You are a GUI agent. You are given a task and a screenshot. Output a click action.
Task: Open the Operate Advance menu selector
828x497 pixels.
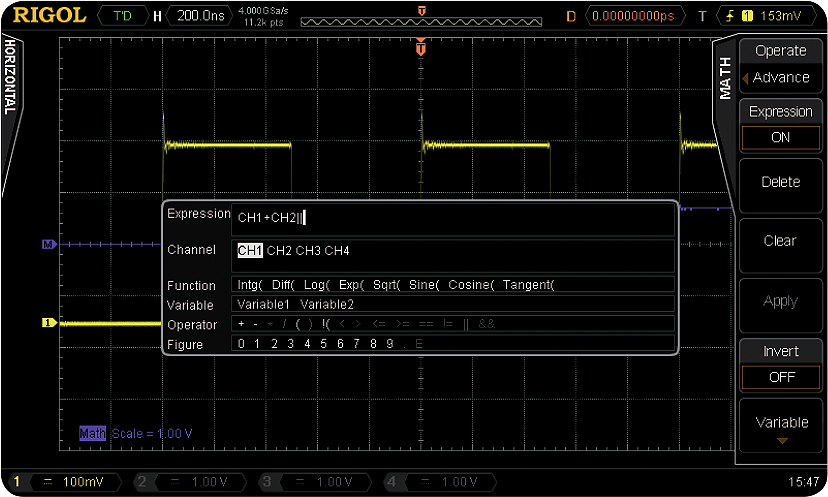780,77
